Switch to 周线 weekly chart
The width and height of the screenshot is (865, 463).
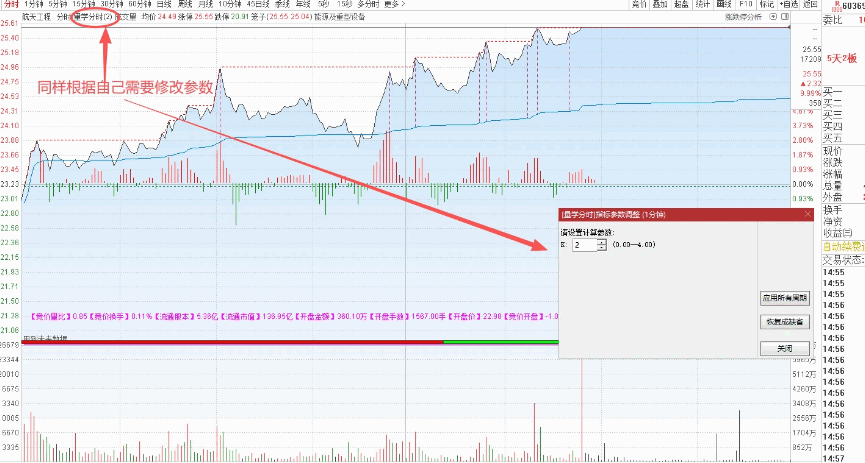(184, 4)
